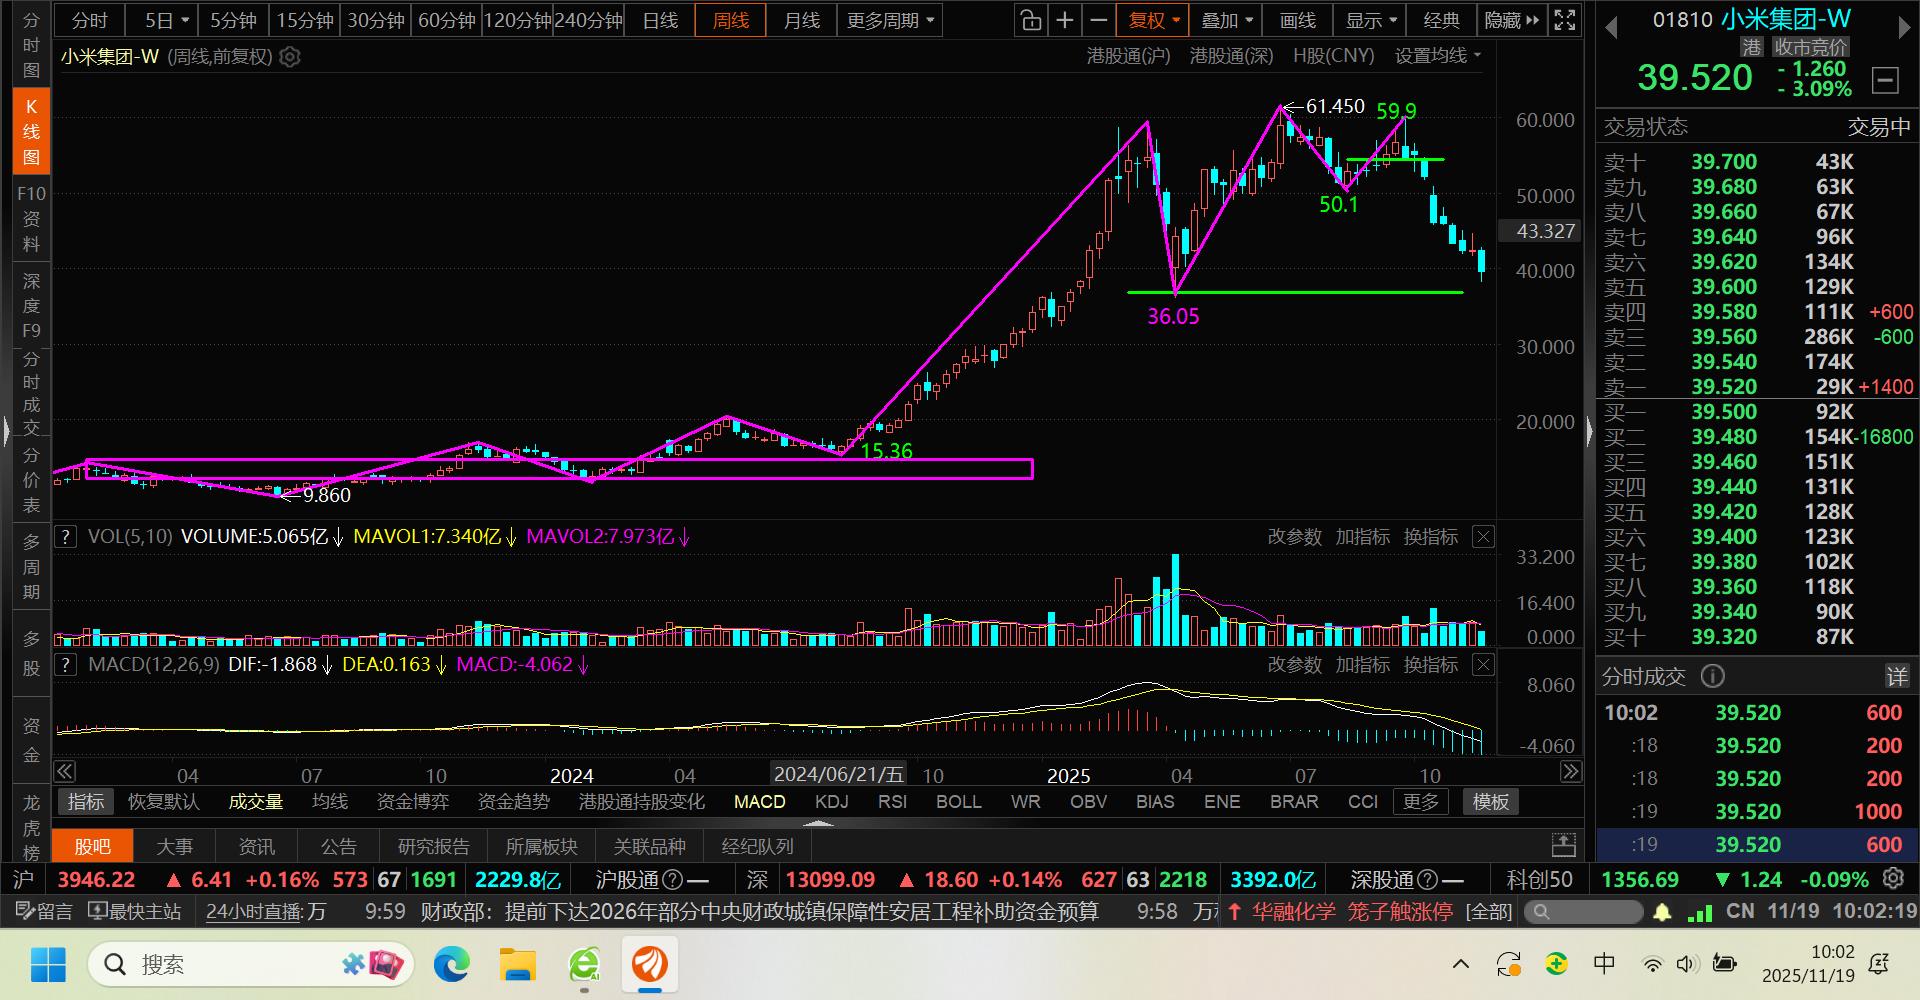Image resolution: width=1920 pixels, height=1000 pixels.
Task: Open 深股通 help question mark
Action: click(x=1428, y=880)
